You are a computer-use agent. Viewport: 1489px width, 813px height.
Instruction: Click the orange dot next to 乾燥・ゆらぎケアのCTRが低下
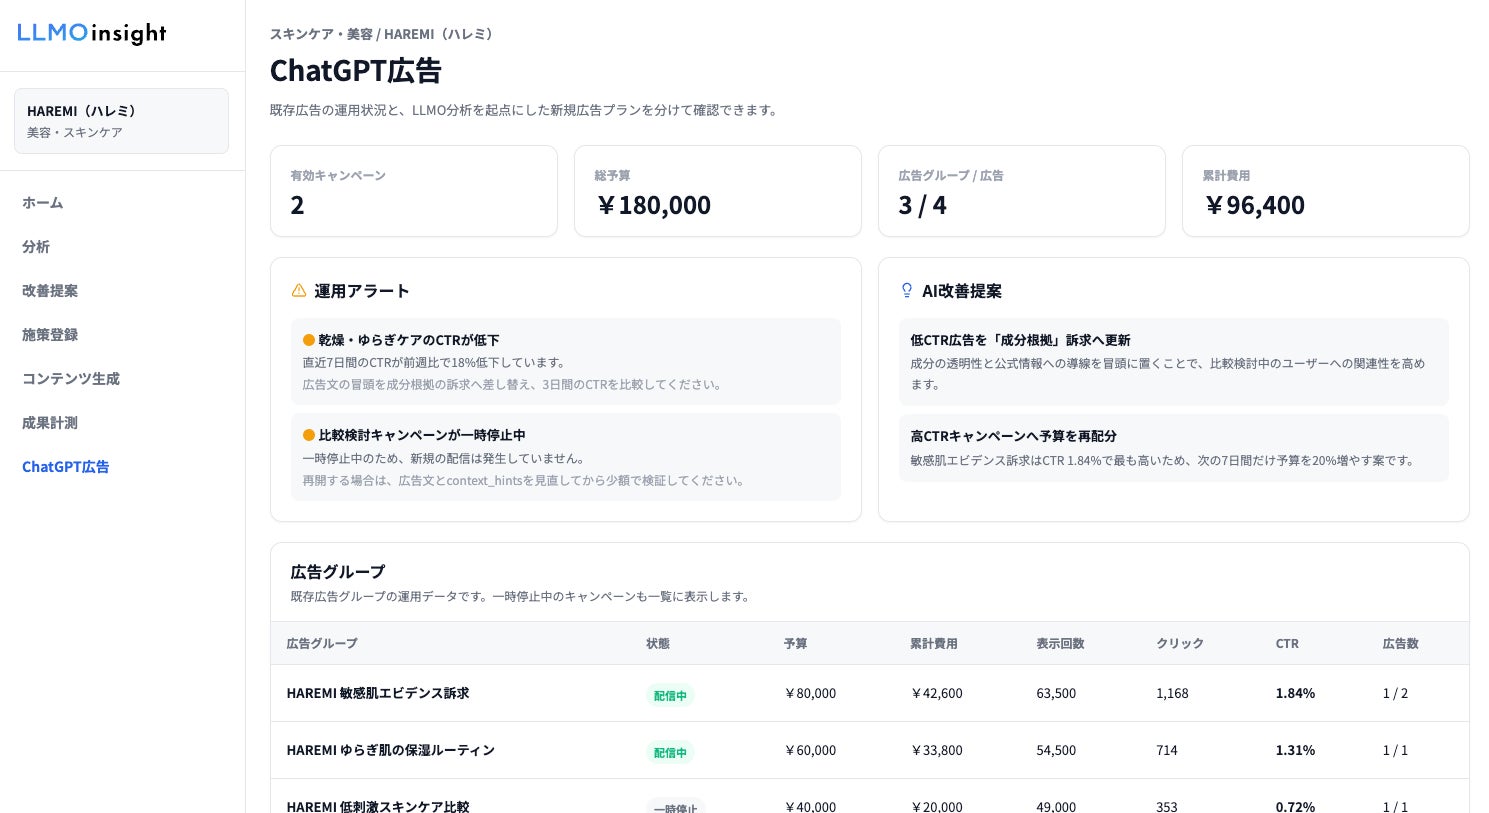(x=309, y=340)
